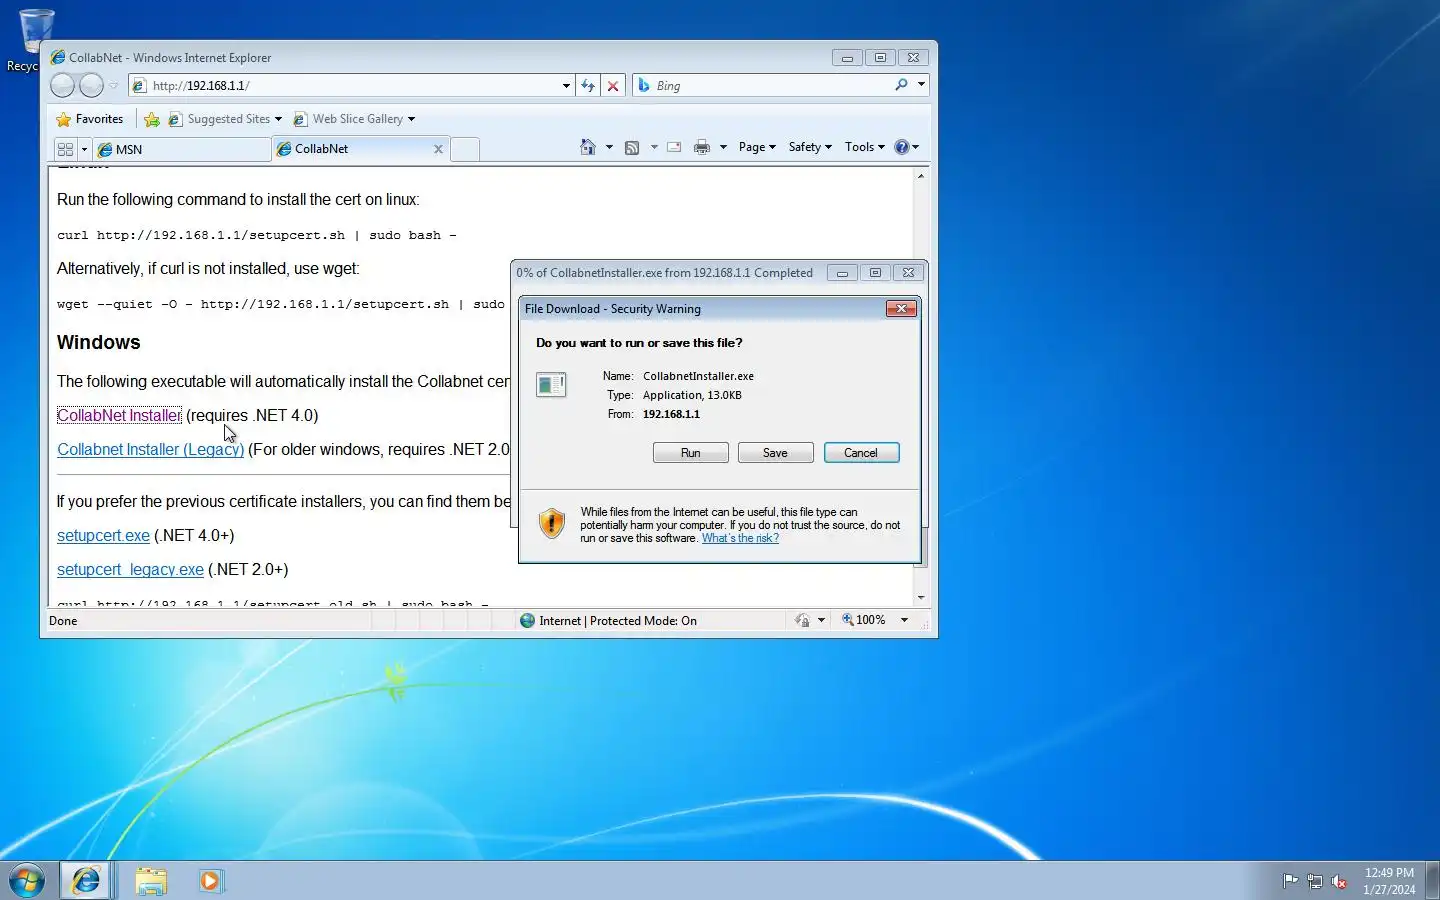Minimize the download progress window
The height and width of the screenshot is (900, 1440).
coord(842,273)
